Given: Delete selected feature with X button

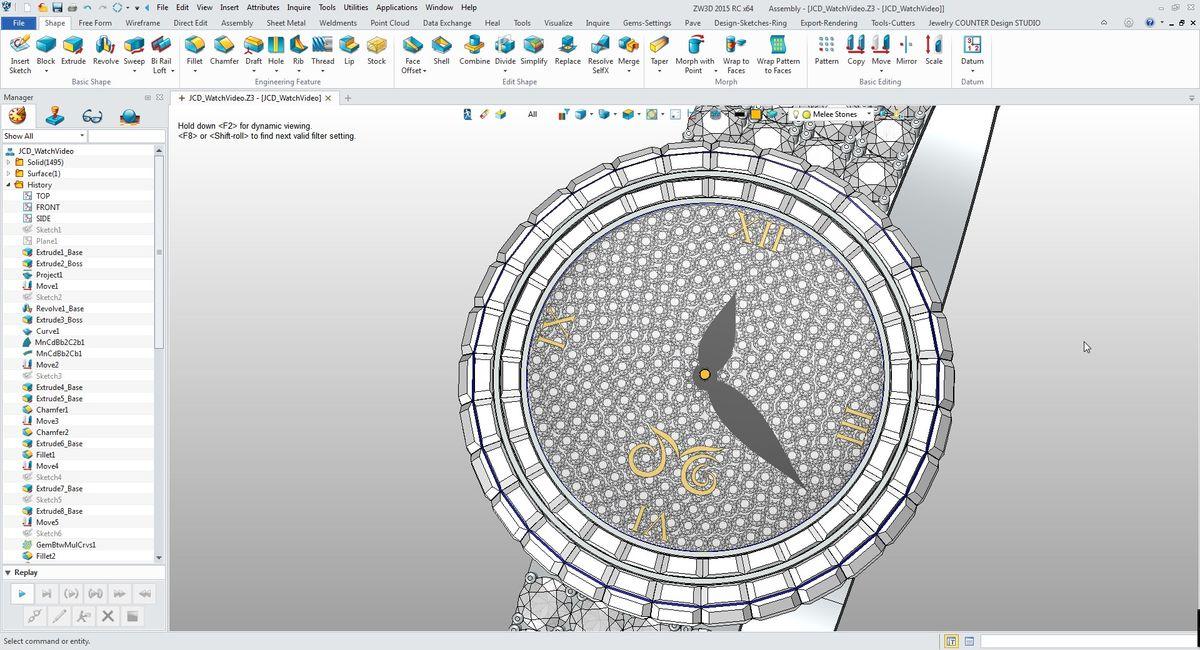Looking at the screenshot, I should pyautogui.click(x=108, y=616).
